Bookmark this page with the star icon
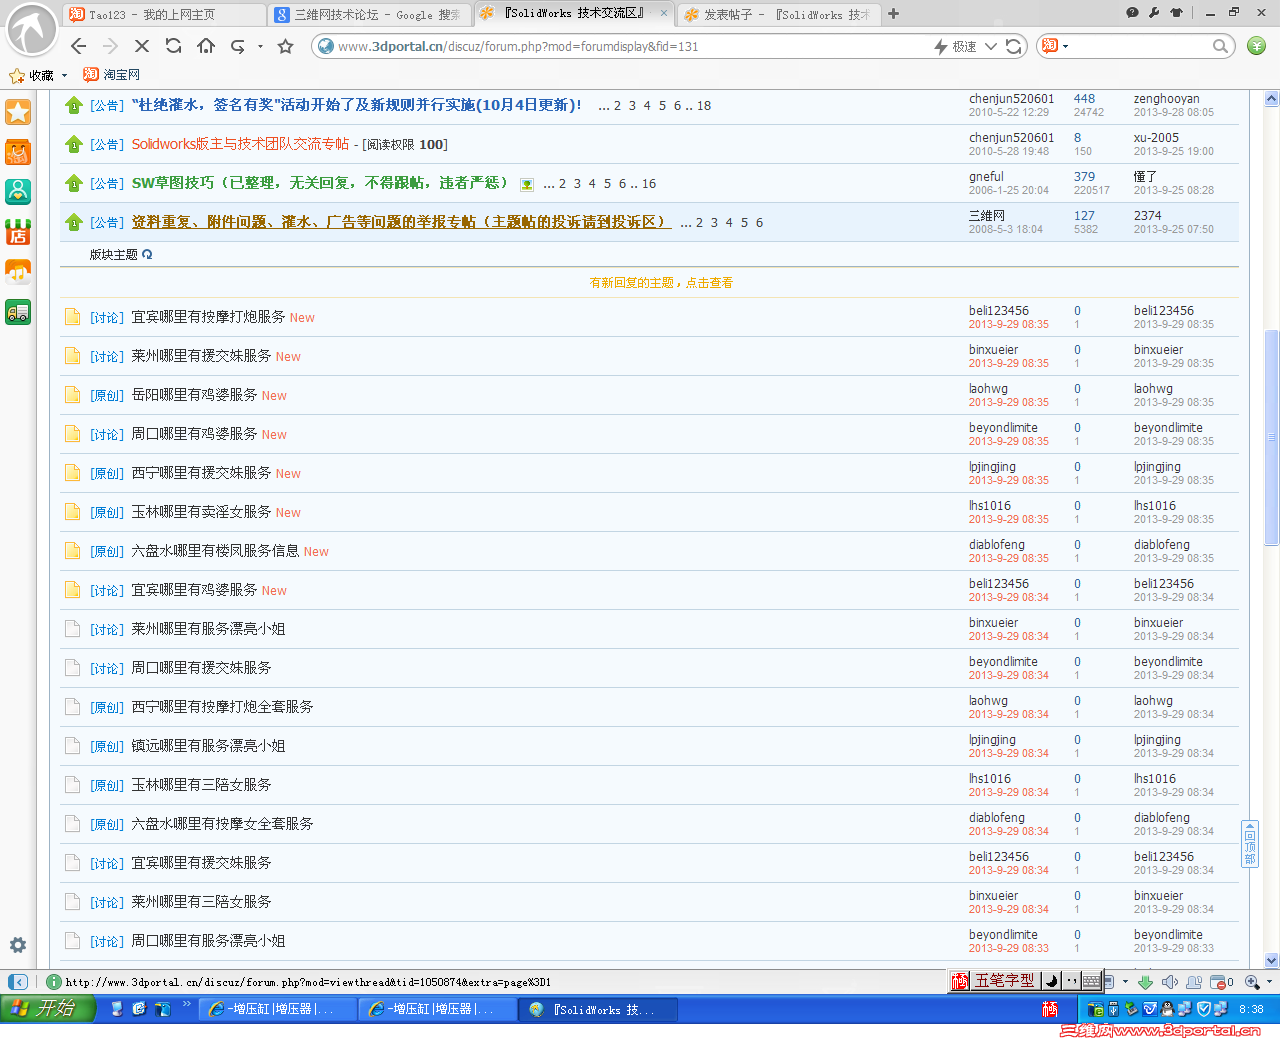This screenshot has height=1044, width=1280. tap(286, 46)
